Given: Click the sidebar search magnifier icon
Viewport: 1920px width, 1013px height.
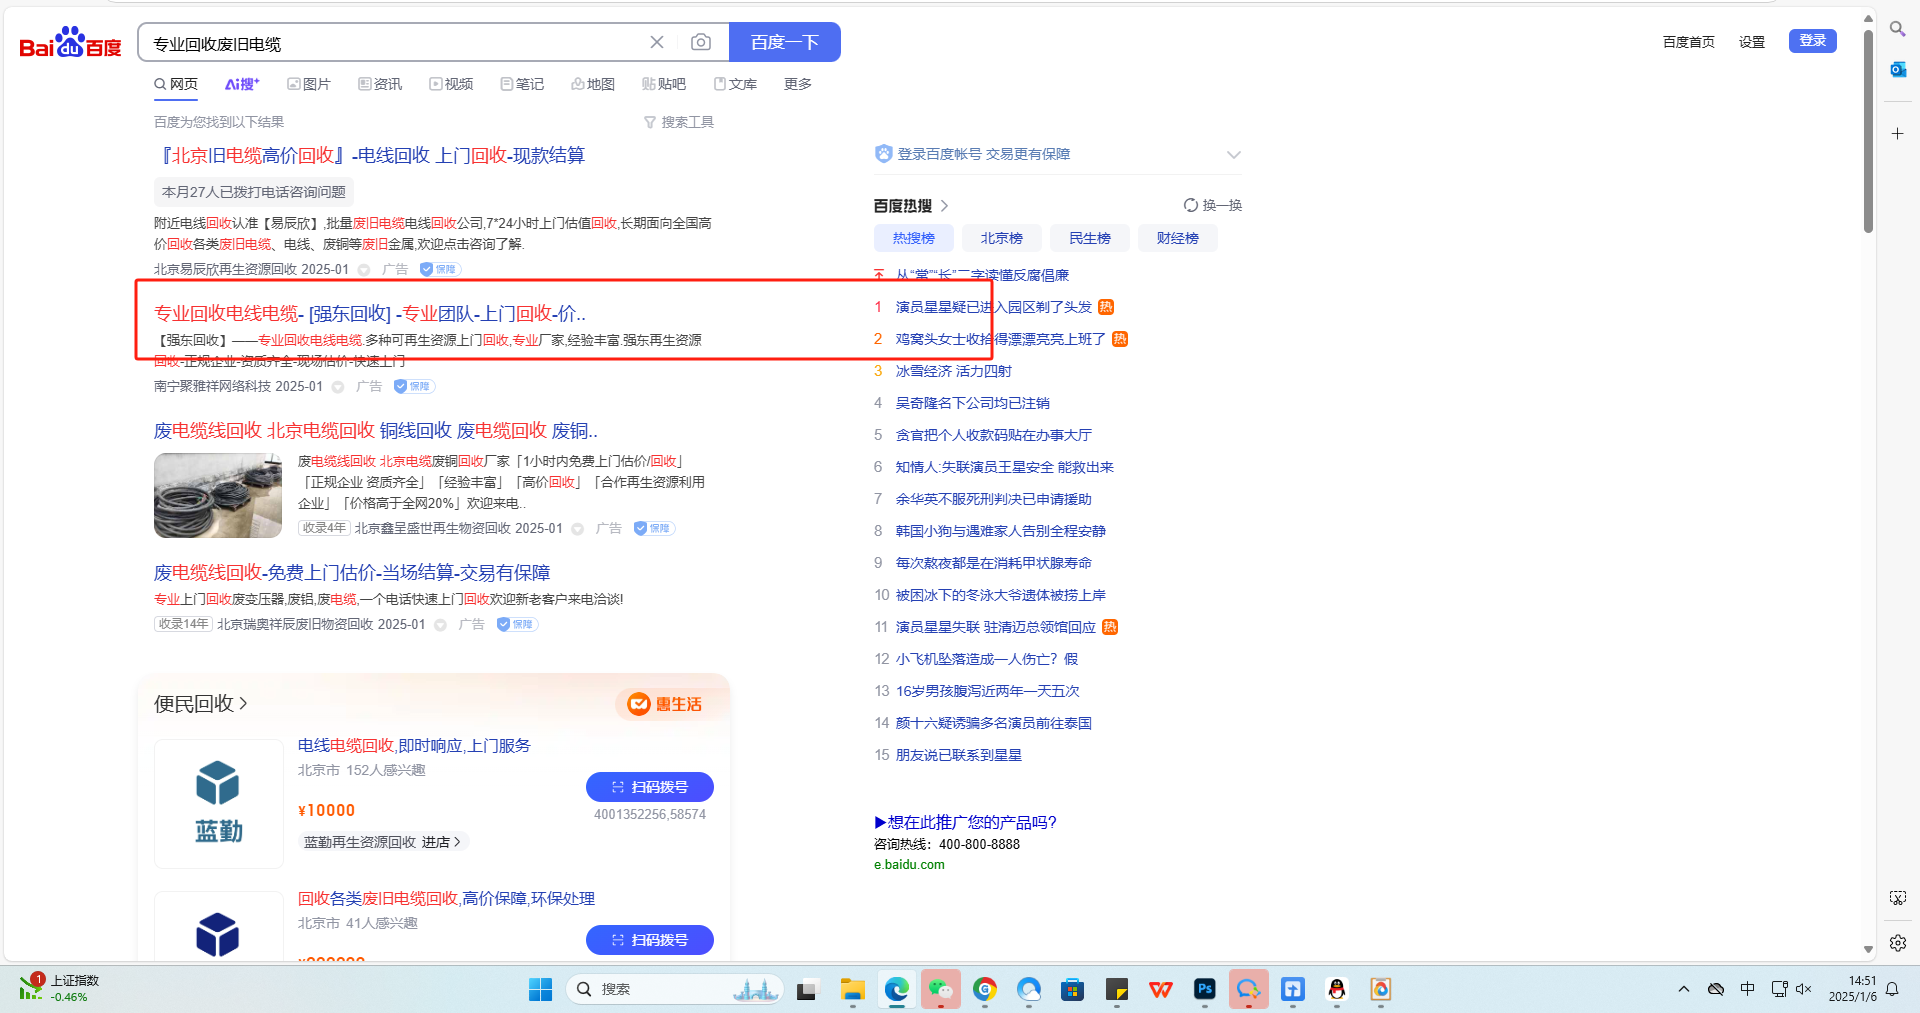Looking at the screenshot, I should tap(1897, 29).
